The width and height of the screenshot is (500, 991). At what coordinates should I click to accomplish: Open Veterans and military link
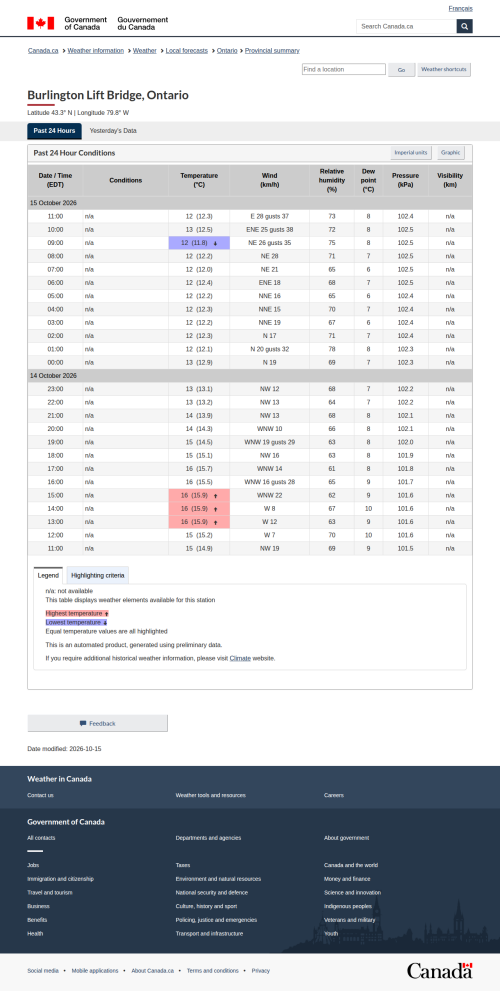[x=350, y=920]
